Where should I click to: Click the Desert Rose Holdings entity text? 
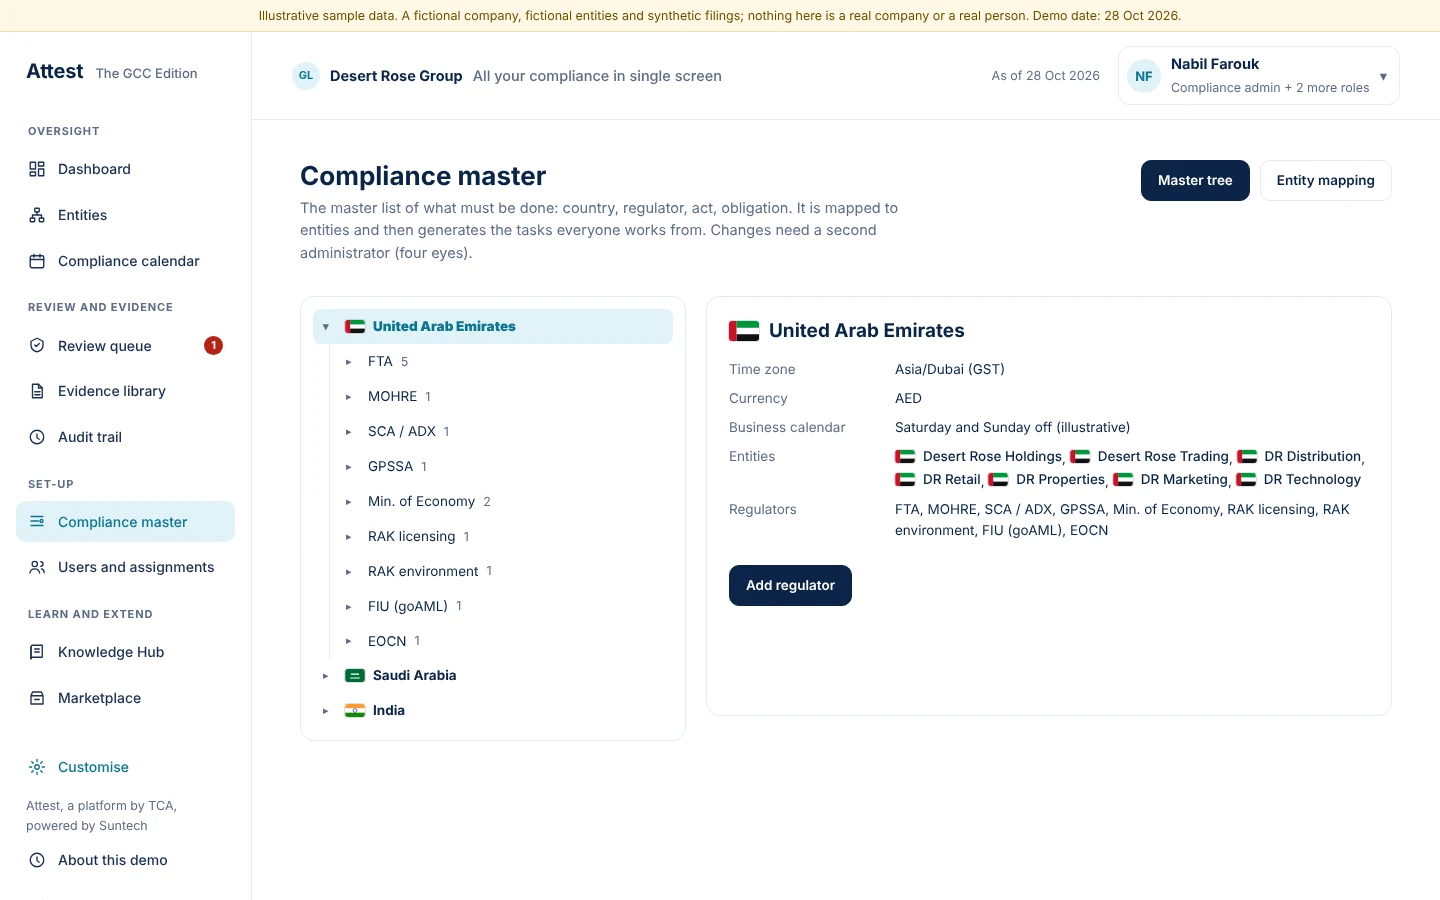click(x=992, y=456)
